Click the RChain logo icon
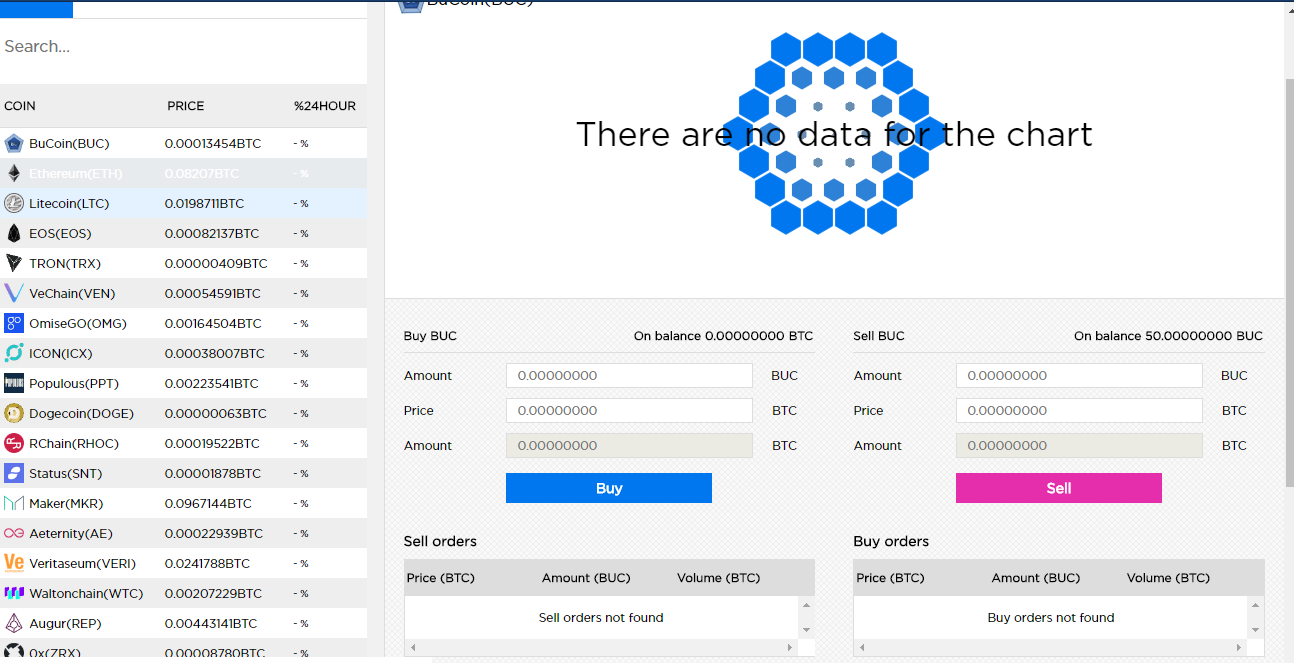The image size is (1294, 663). (x=14, y=444)
